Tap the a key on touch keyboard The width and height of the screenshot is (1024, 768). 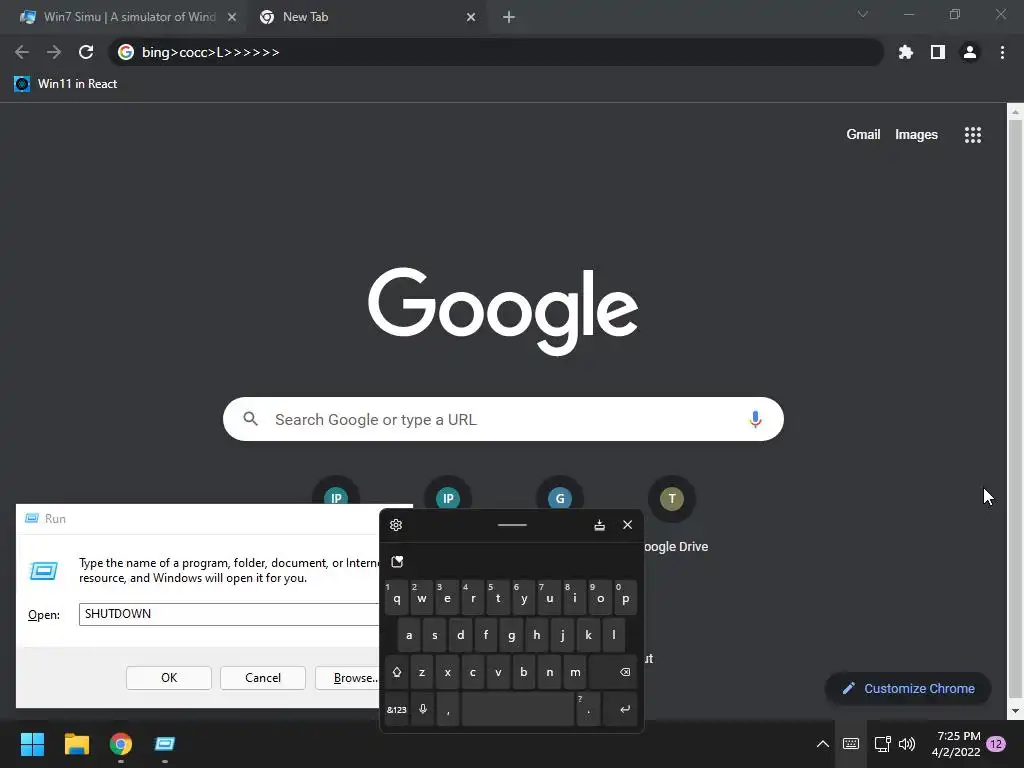pyautogui.click(x=409, y=635)
